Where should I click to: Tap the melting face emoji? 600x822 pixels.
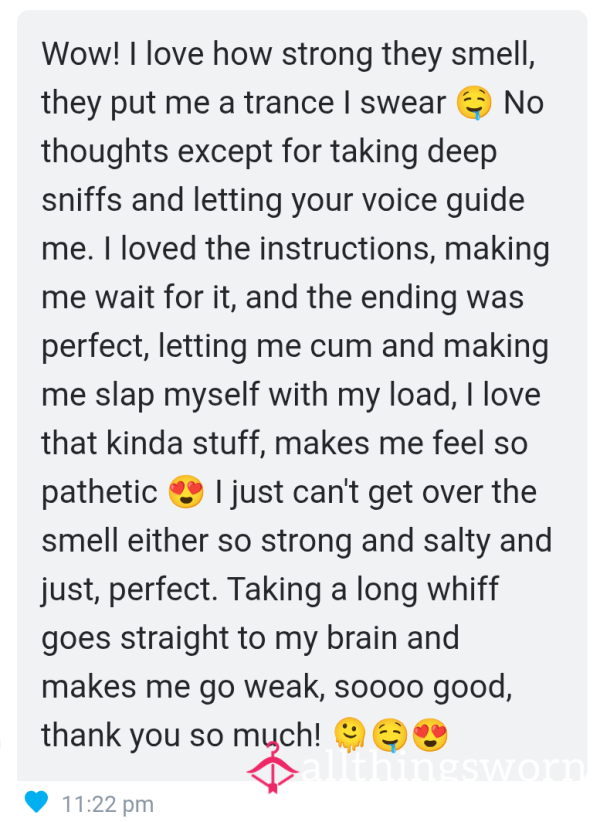tap(350, 736)
